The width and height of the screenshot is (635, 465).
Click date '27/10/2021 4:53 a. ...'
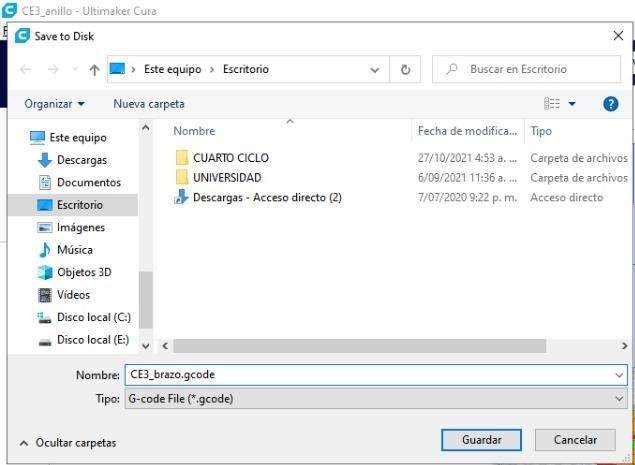[468, 158]
